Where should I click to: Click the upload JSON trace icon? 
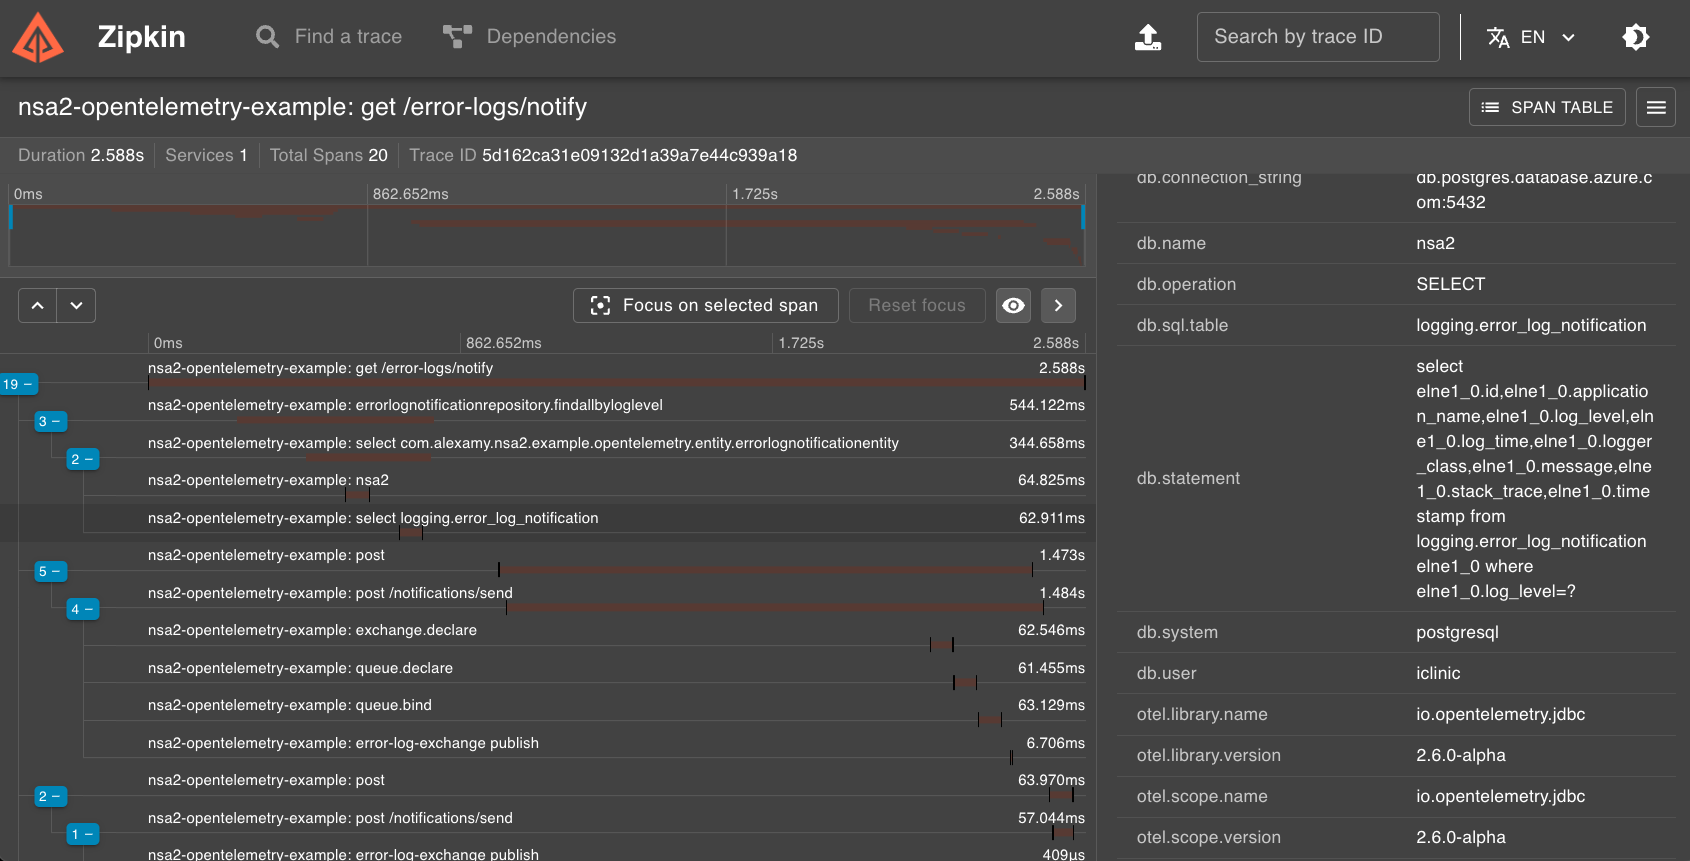(1148, 37)
